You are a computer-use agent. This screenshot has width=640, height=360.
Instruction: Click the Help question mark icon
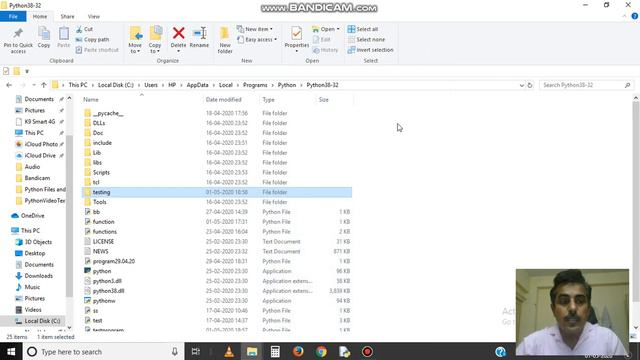[635, 16]
